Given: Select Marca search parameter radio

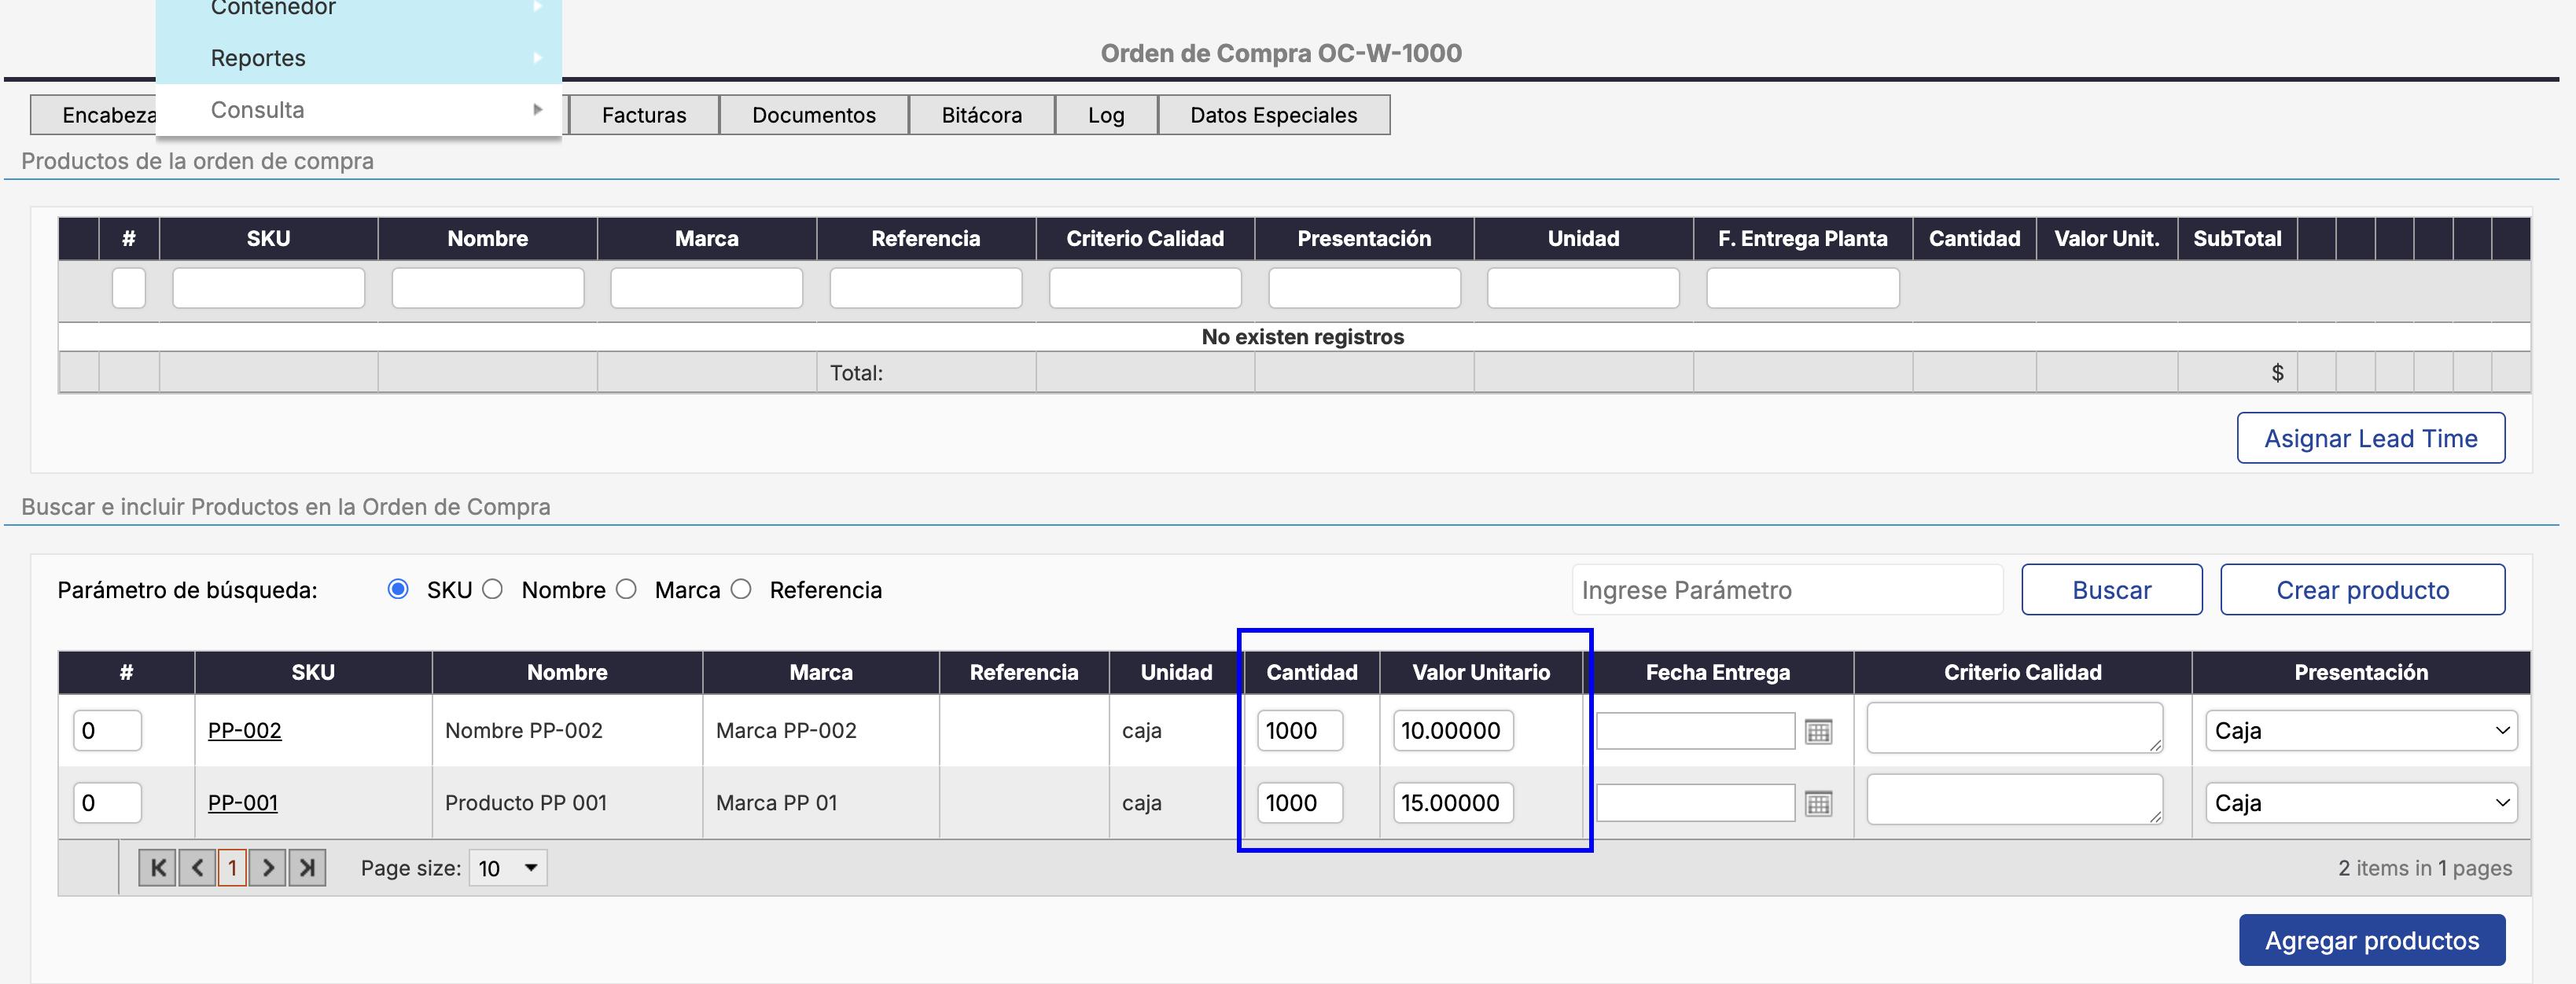Looking at the screenshot, I should pos(627,590).
